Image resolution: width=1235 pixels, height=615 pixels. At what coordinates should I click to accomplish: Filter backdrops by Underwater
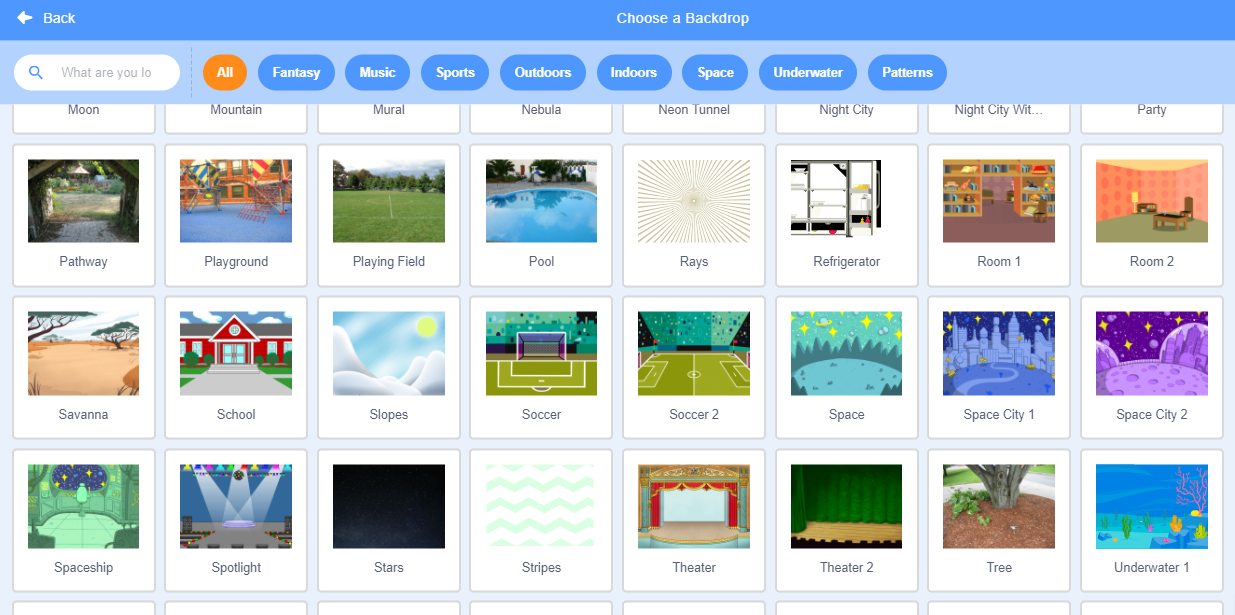pyautogui.click(x=808, y=72)
